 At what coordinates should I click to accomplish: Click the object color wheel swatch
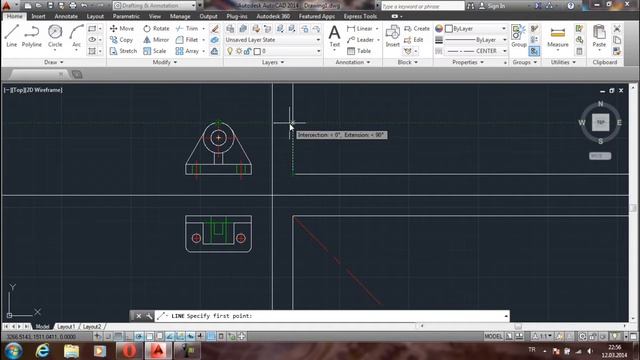coord(439,29)
